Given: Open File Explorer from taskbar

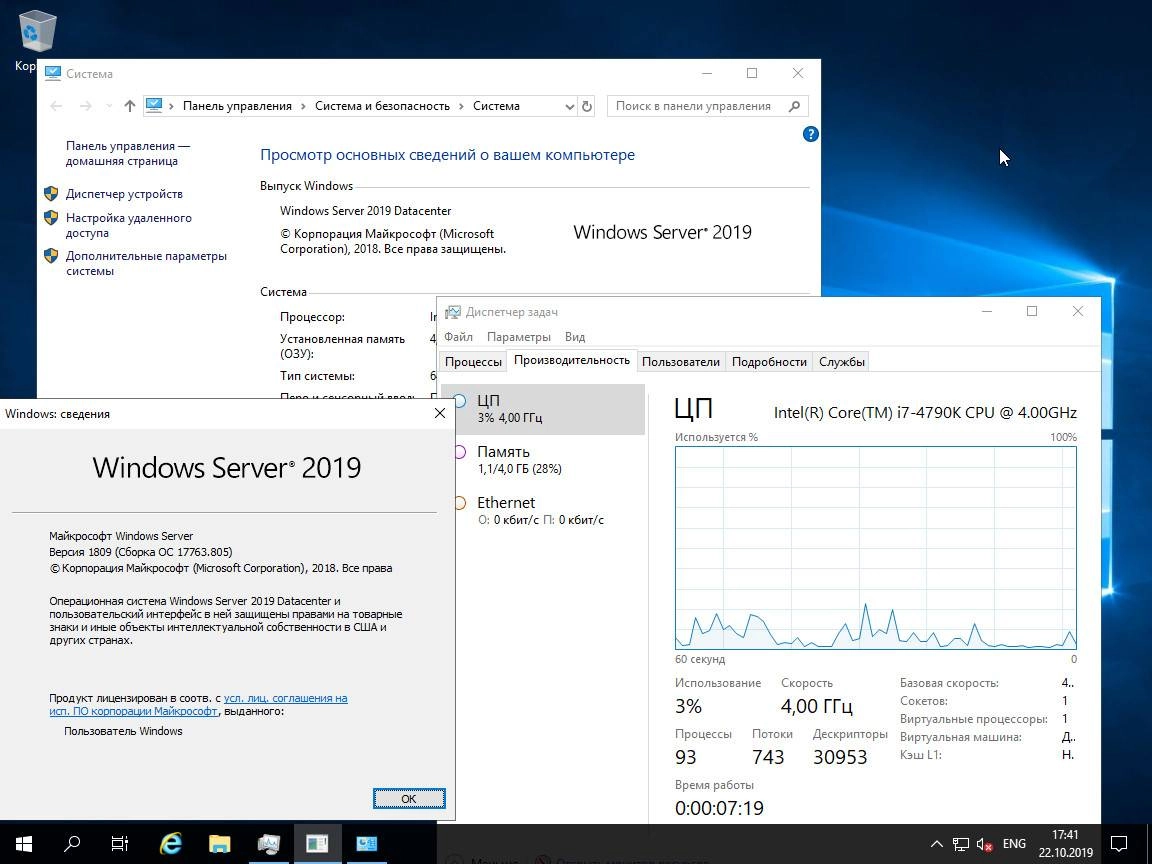Looking at the screenshot, I should [219, 843].
